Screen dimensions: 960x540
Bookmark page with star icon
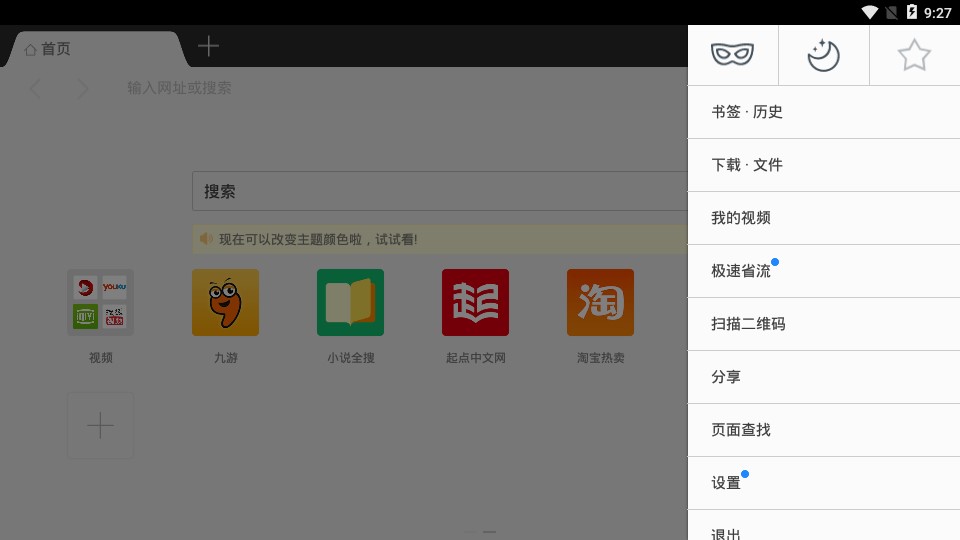coord(914,55)
